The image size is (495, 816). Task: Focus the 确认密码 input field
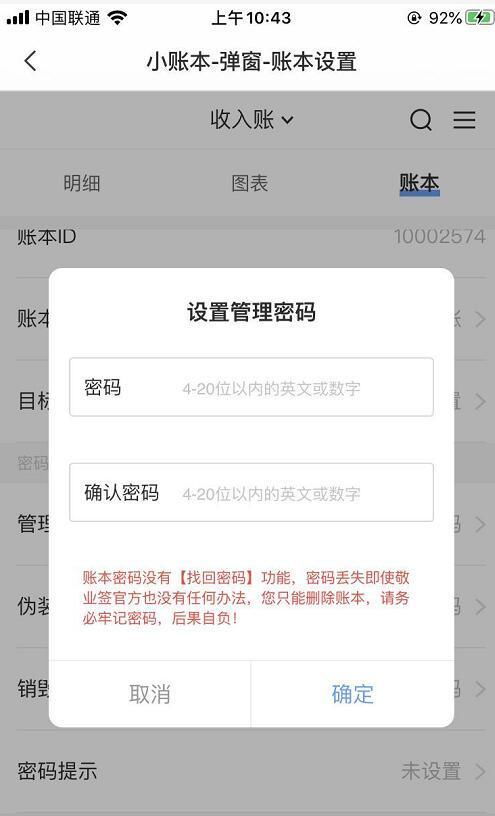pos(251,492)
